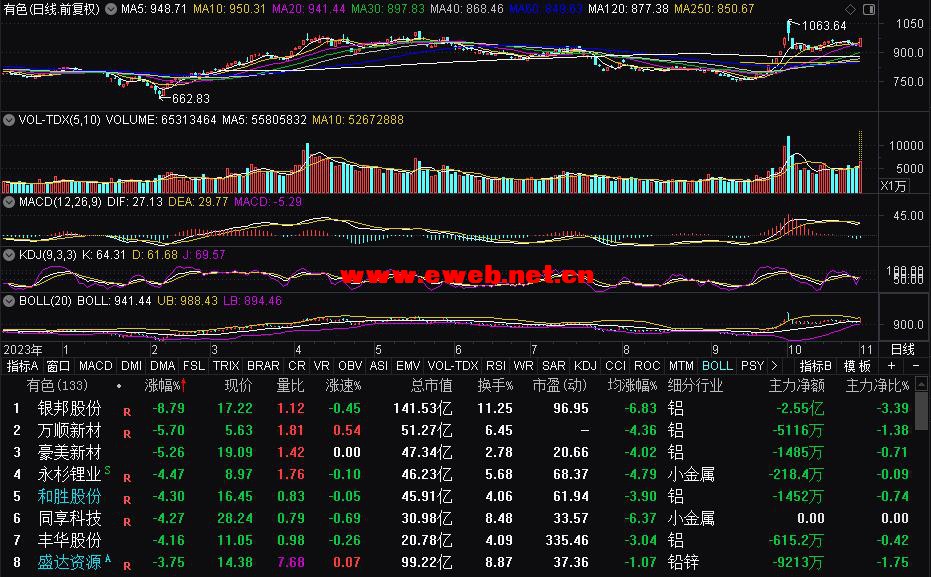The image size is (931, 577).
Task: Toggle the side panel layout icon
Action: [869, 9]
